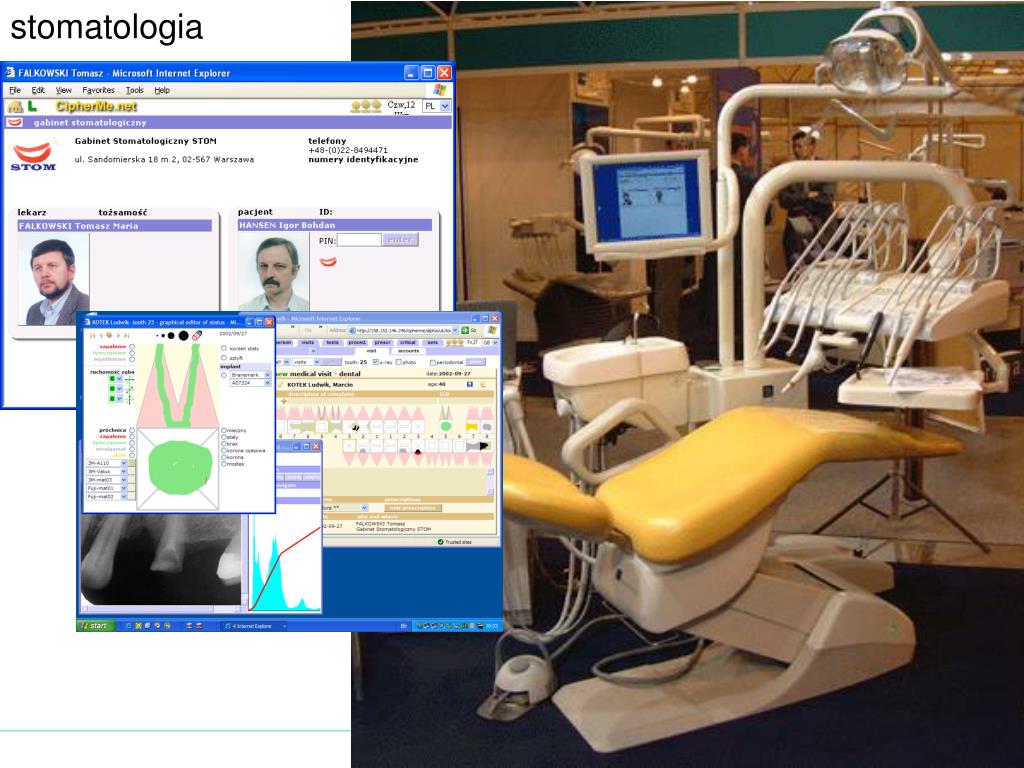
Task: Click the yellow house home icon
Action: pos(15,106)
